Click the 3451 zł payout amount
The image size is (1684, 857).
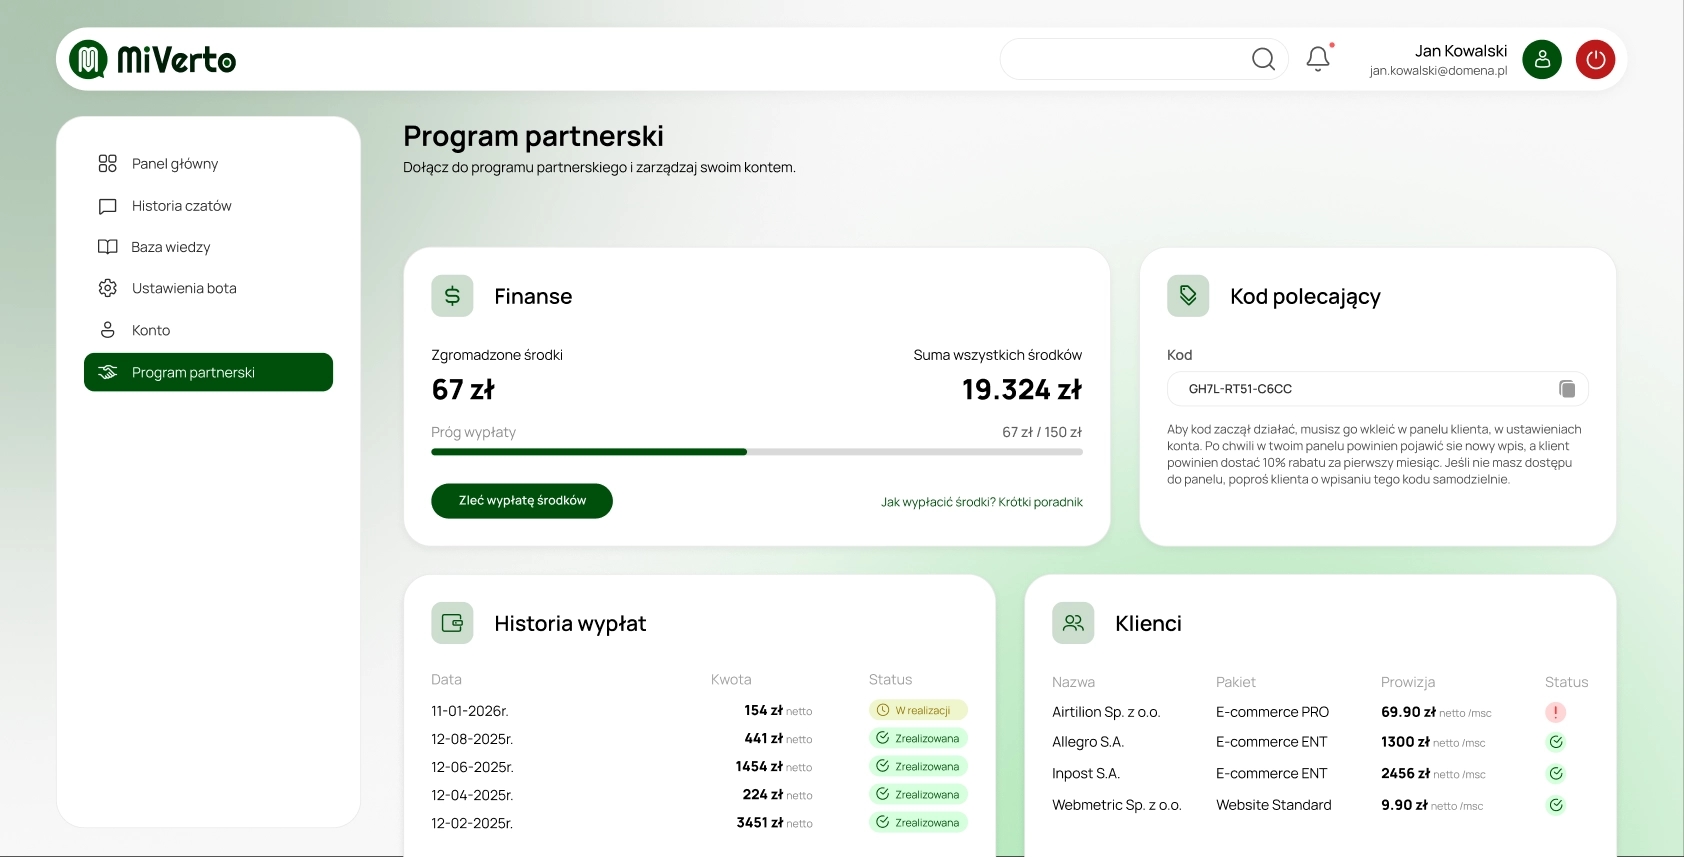(x=760, y=822)
